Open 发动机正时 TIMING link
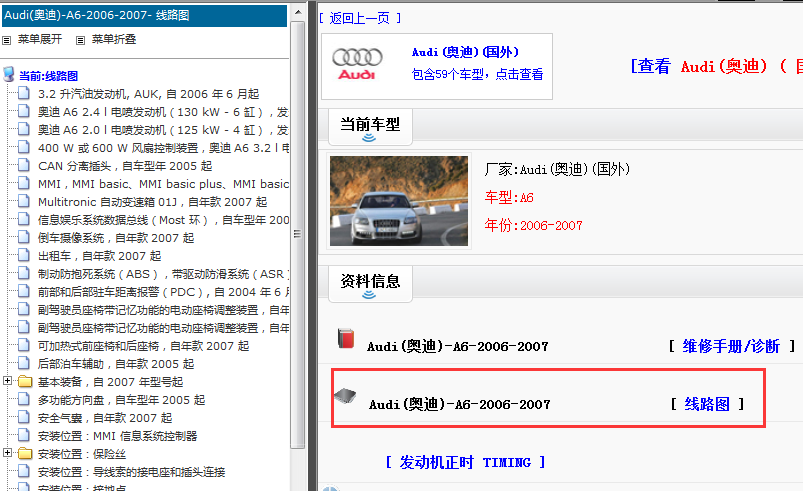The height and width of the screenshot is (491, 803). tap(465, 462)
